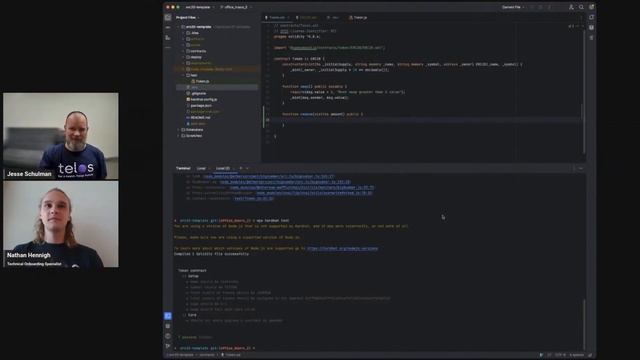Viewport: 640px width, 360px height.
Task: Select the highlighted .env file in tree
Action: click(x=217, y=87)
